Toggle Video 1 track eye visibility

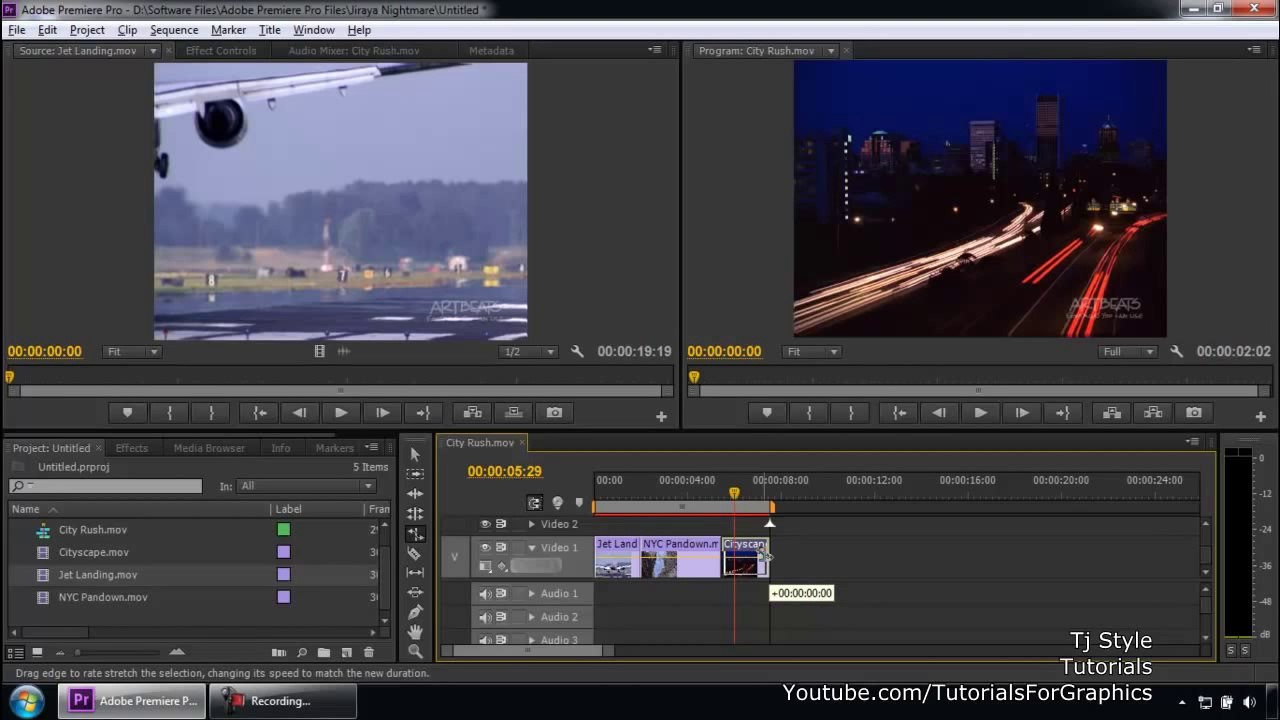[485, 547]
